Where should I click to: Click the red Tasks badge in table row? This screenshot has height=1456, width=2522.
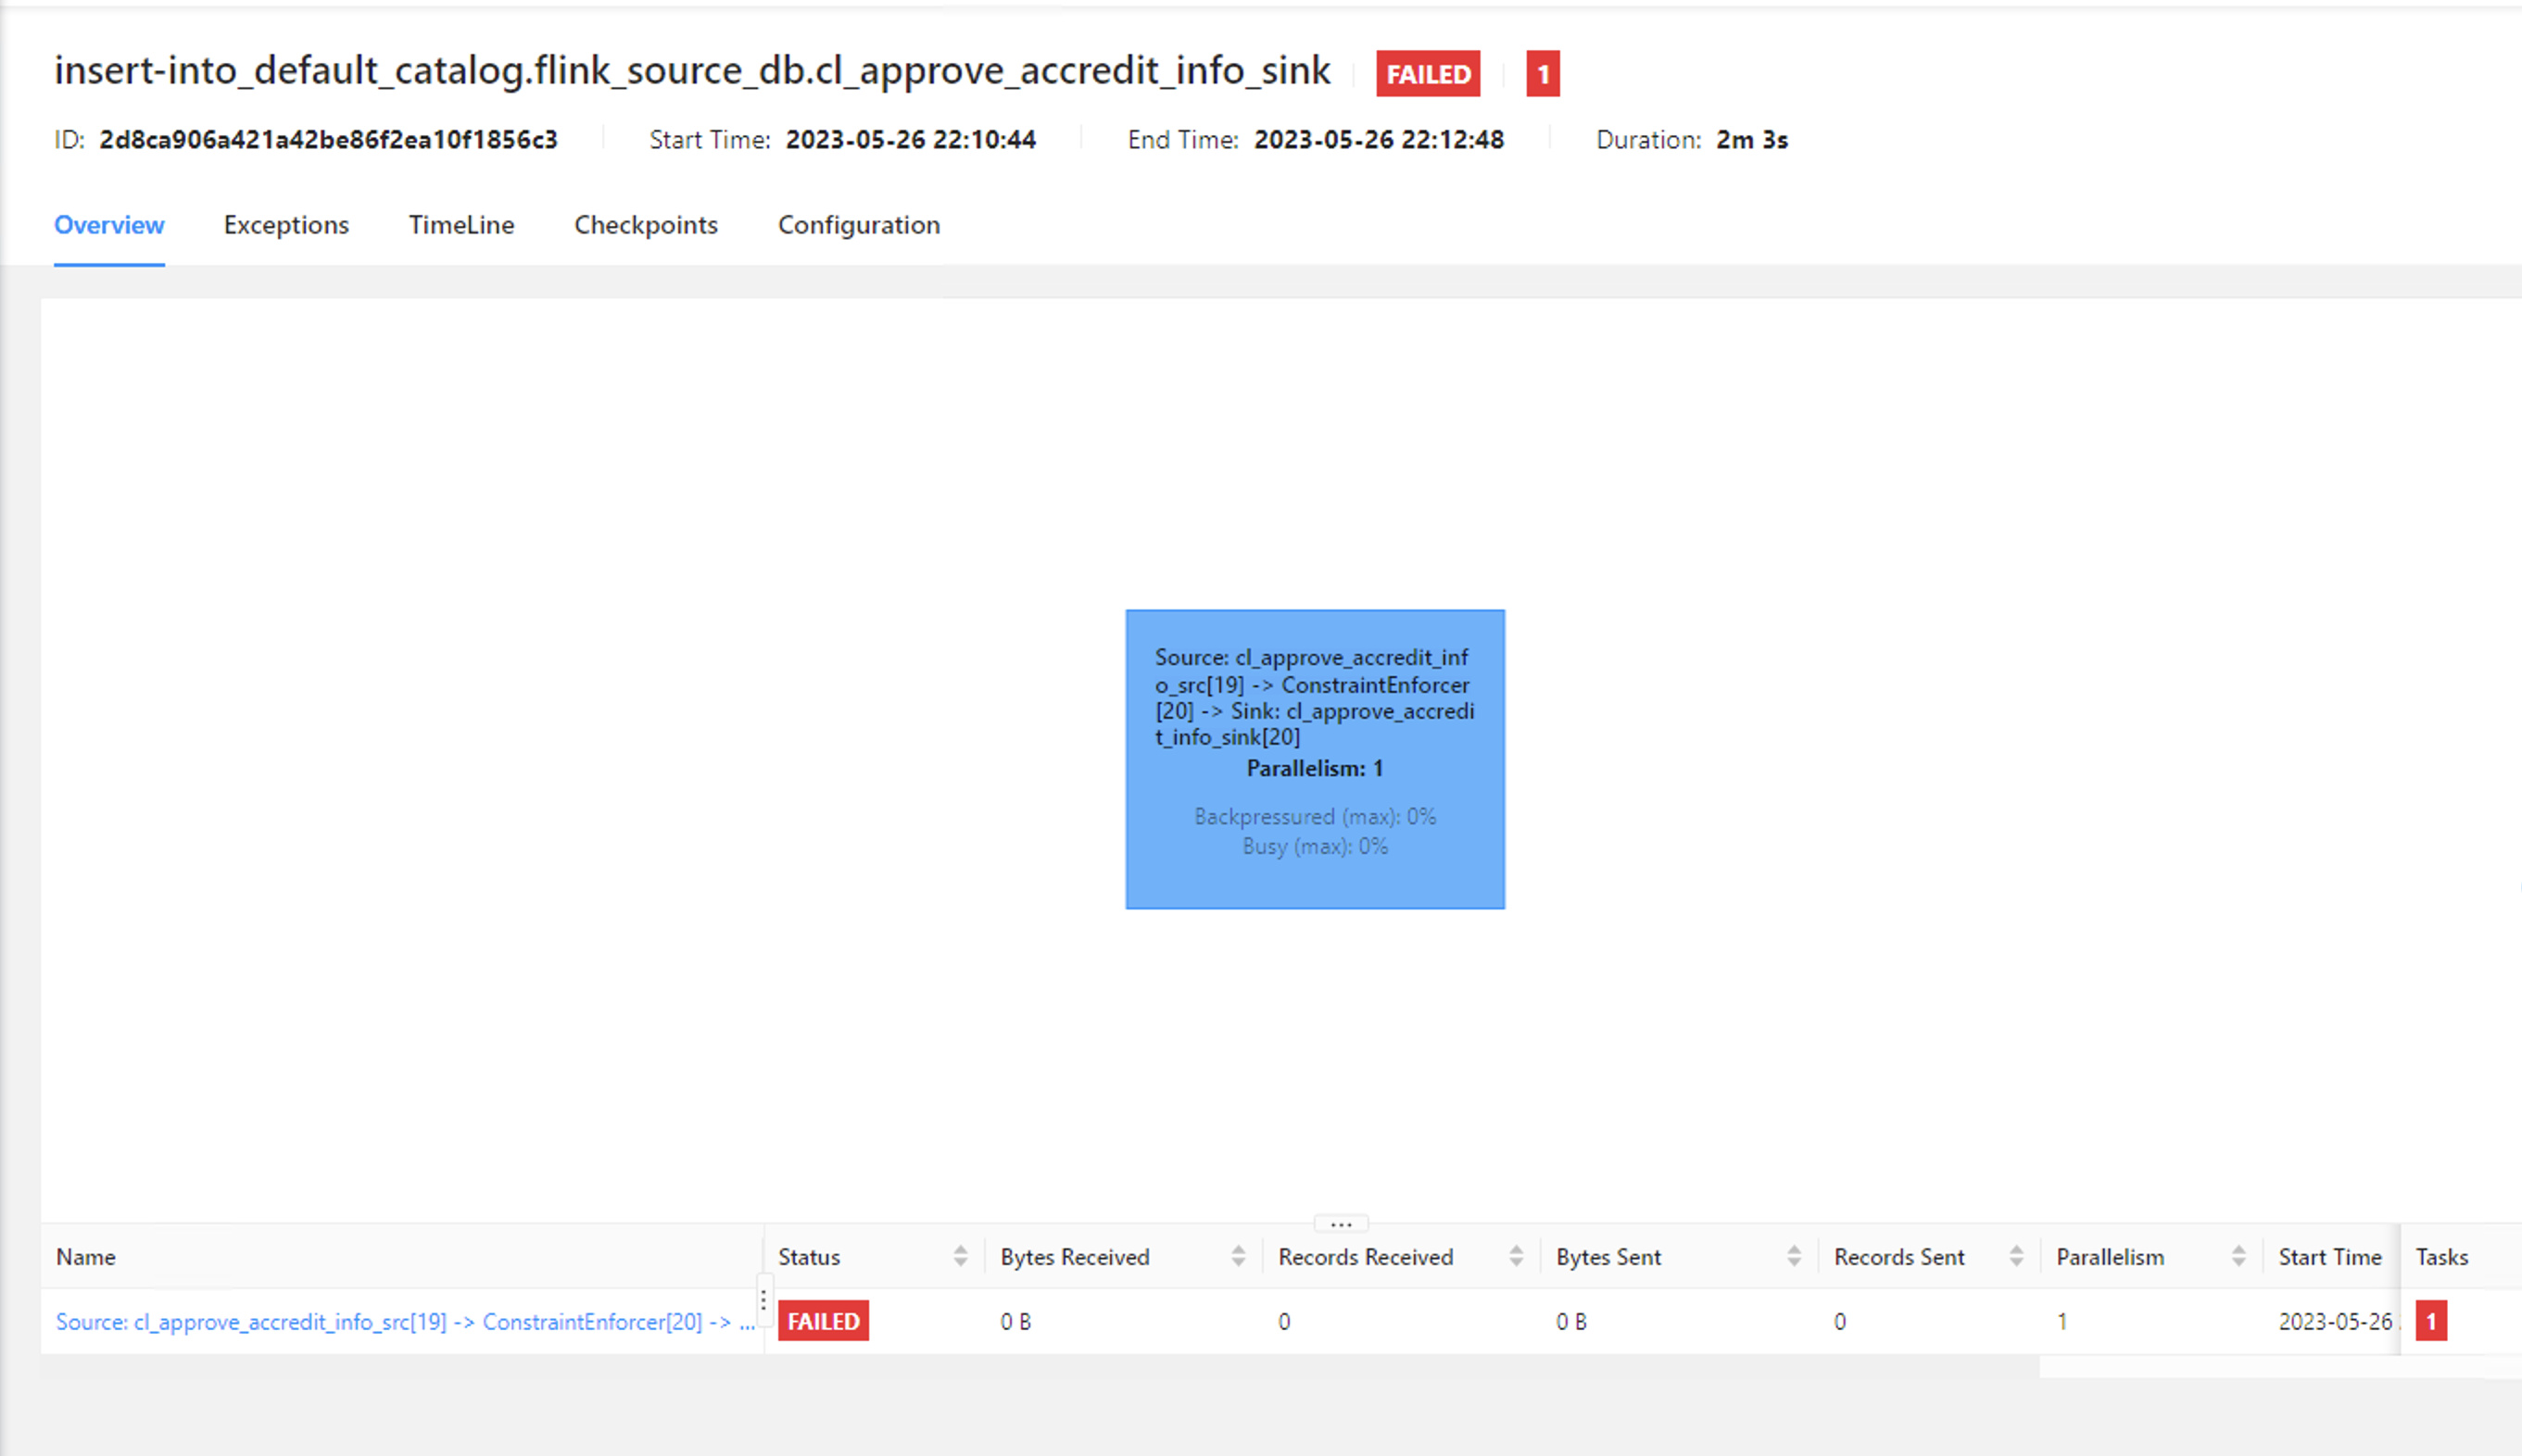point(2431,1321)
